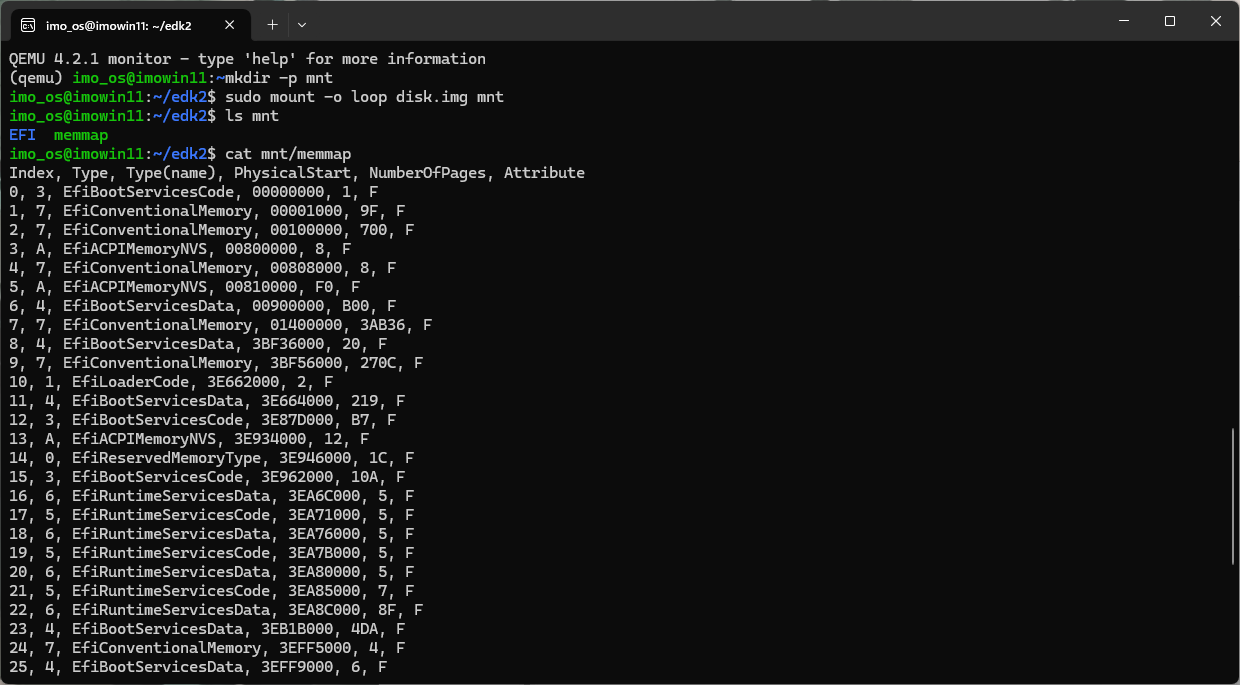
Task: Click the memmap column header line
Action: pyautogui.click(x=297, y=173)
